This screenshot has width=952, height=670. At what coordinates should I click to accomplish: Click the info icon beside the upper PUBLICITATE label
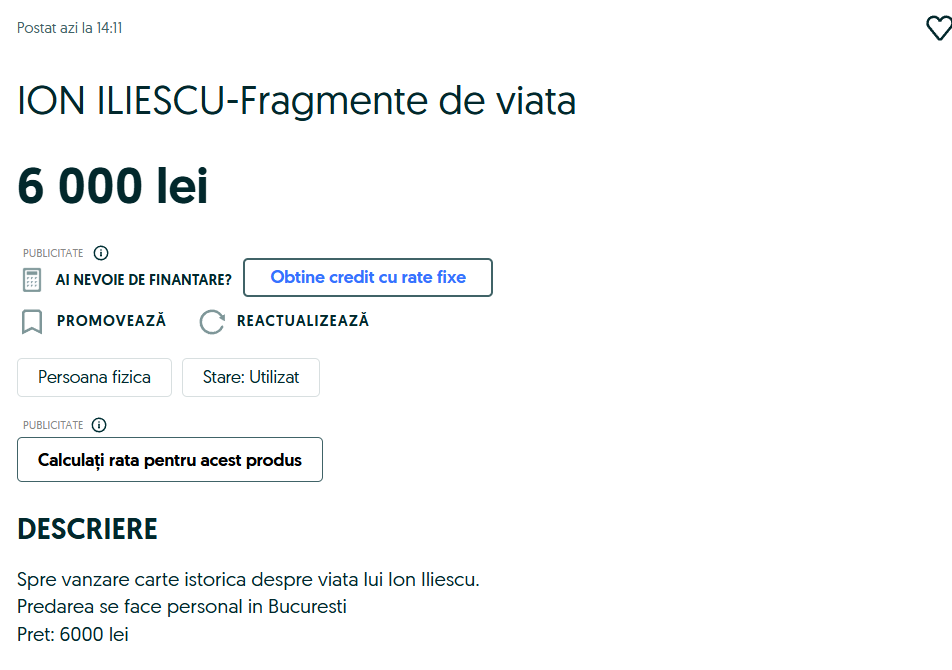pyautogui.click(x=101, y=253)
